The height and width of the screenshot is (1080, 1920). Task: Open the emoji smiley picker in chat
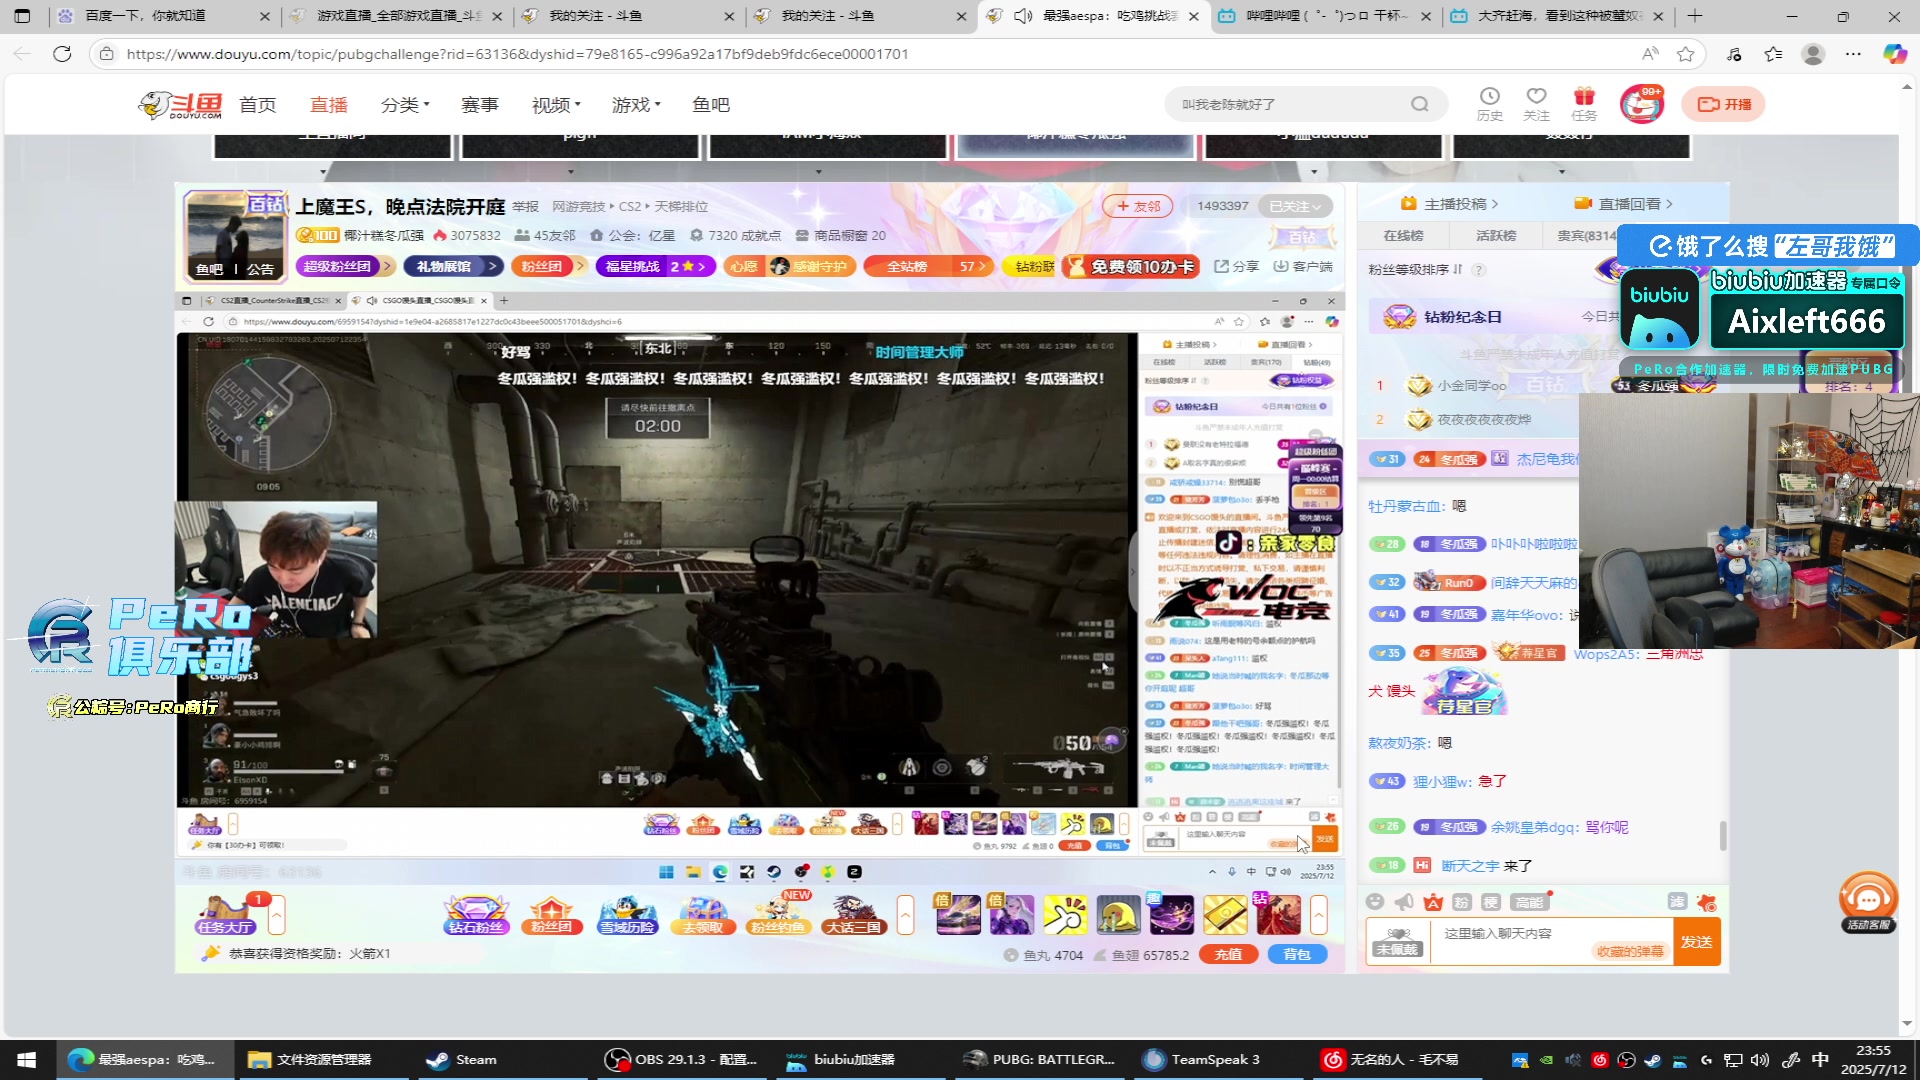[1375, 902]
